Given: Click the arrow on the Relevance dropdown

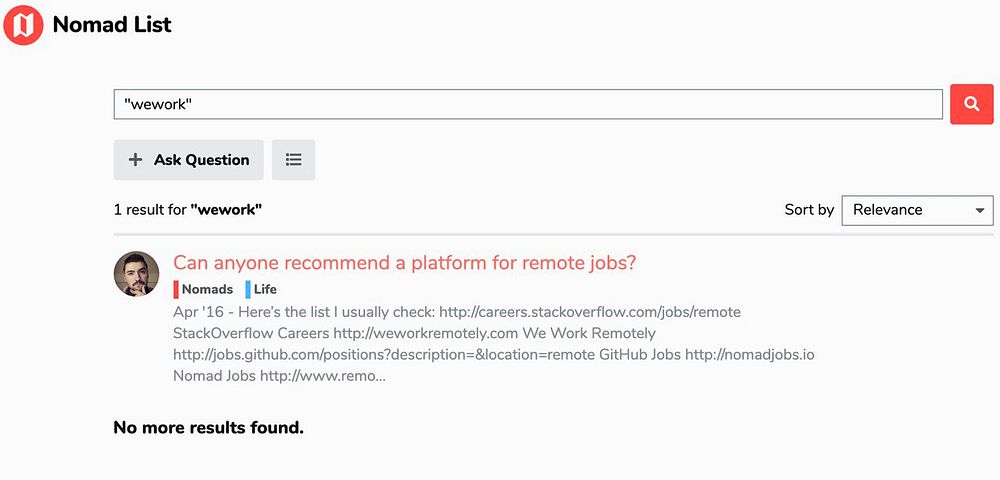Looking at the screenshot, I should click(980, 210).
